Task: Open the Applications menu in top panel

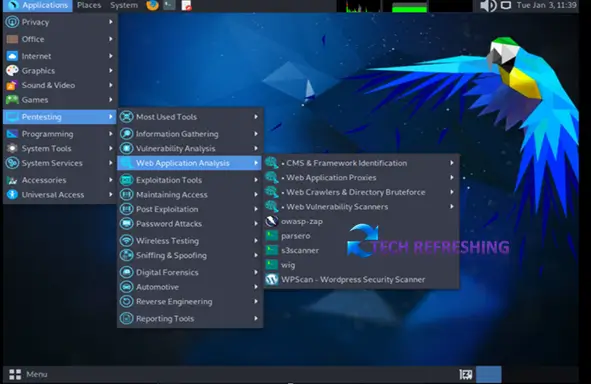Action: (38, 5)
